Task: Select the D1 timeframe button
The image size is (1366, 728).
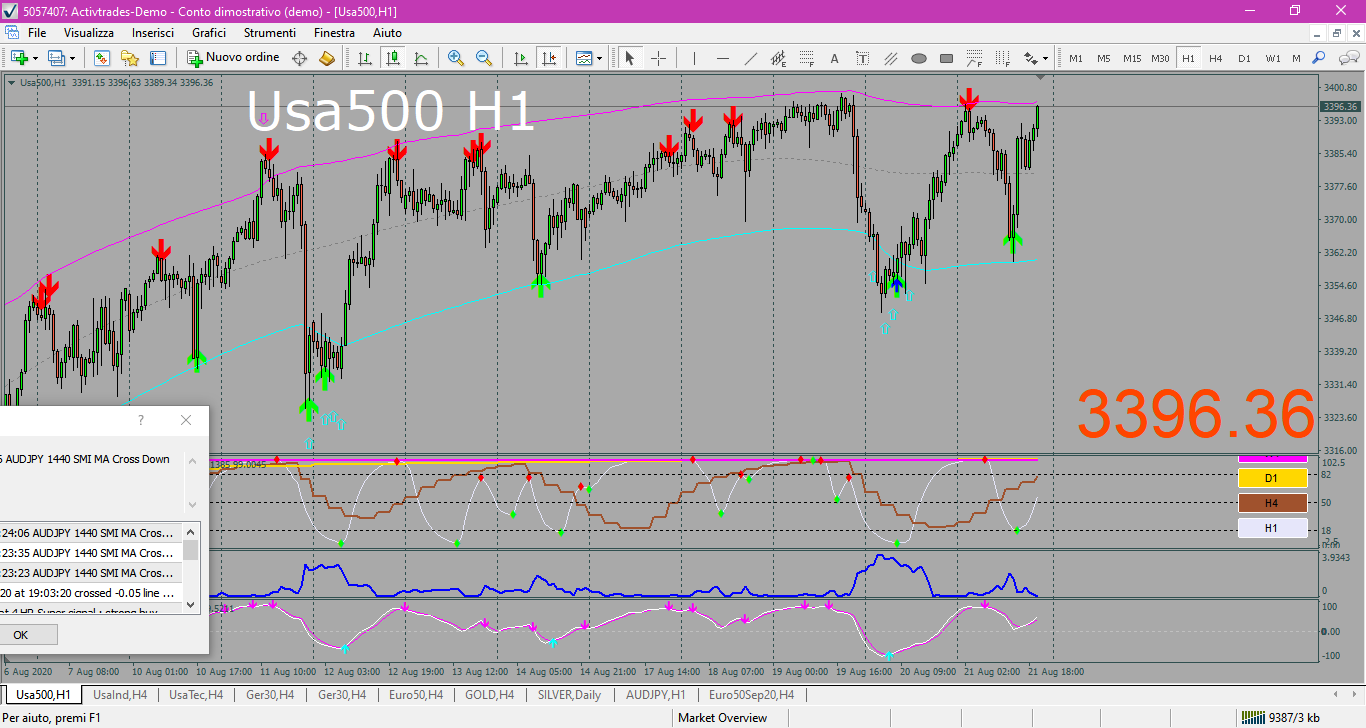Action: (1244, 58)
